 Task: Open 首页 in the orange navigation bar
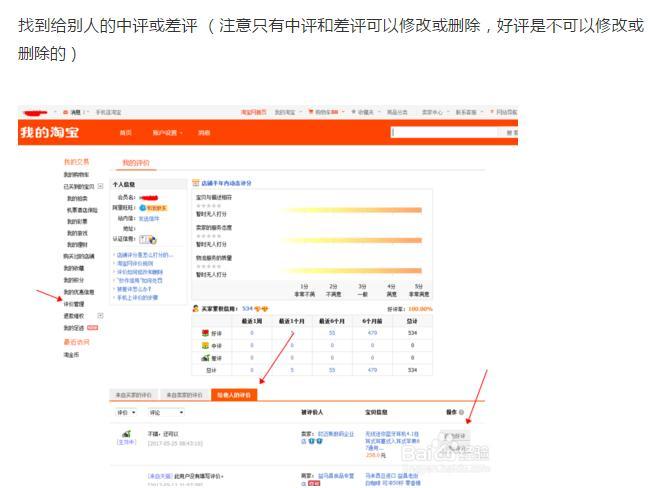click(126, 133)
